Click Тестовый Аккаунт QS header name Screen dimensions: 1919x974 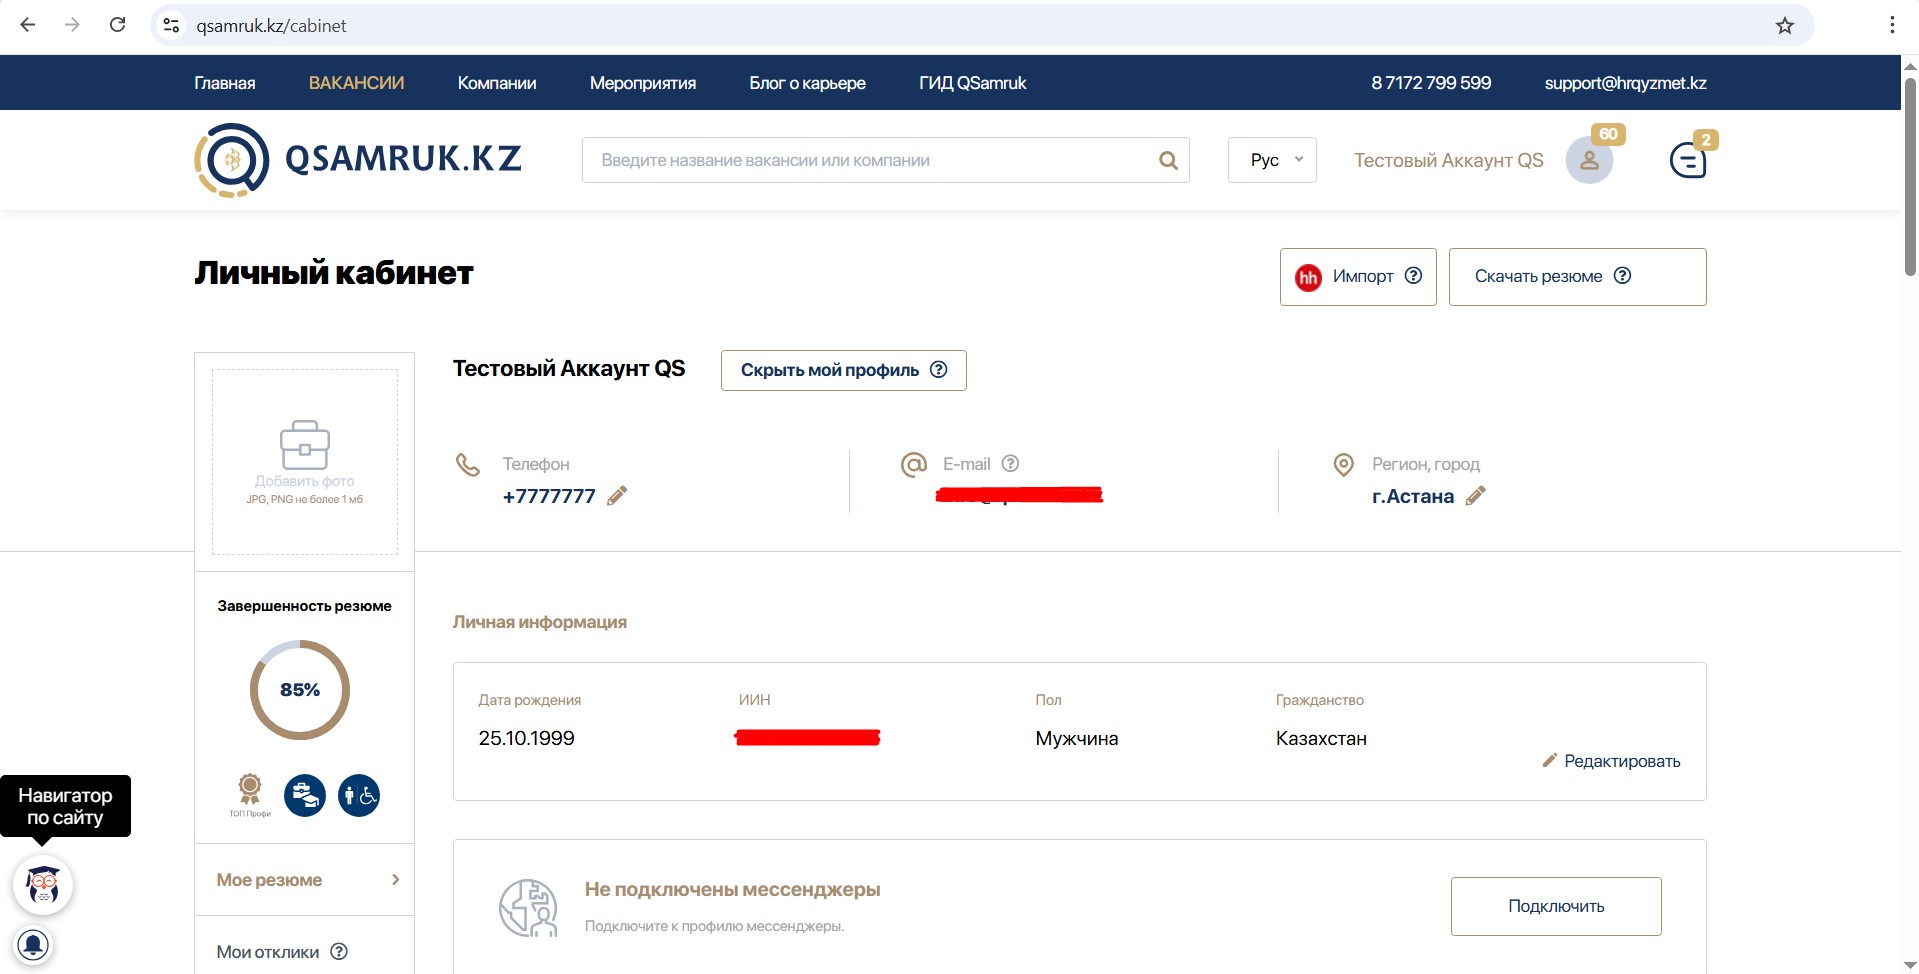click(x=1448, y=160)
